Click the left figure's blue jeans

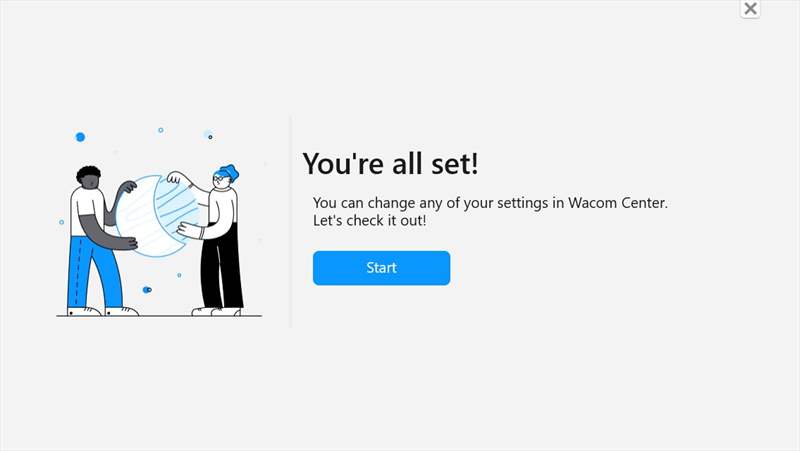[93, 273]
